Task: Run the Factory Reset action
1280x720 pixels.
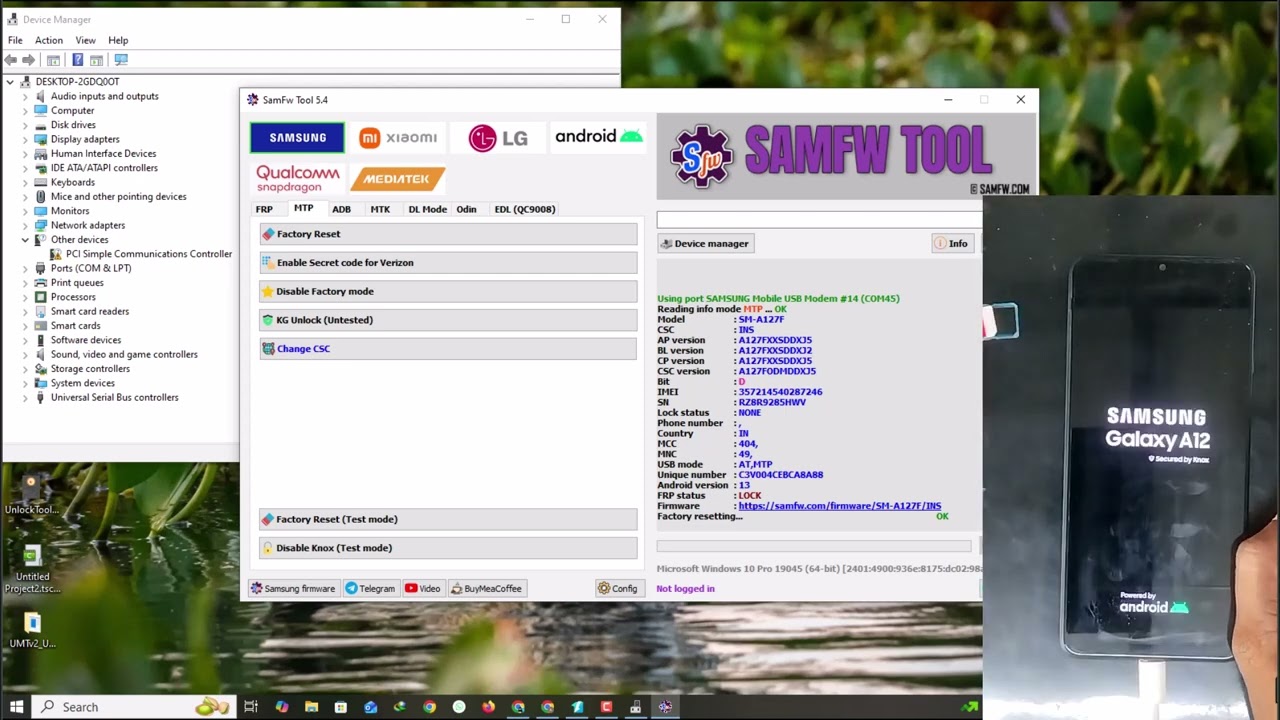Action: (x=448, y=234)
